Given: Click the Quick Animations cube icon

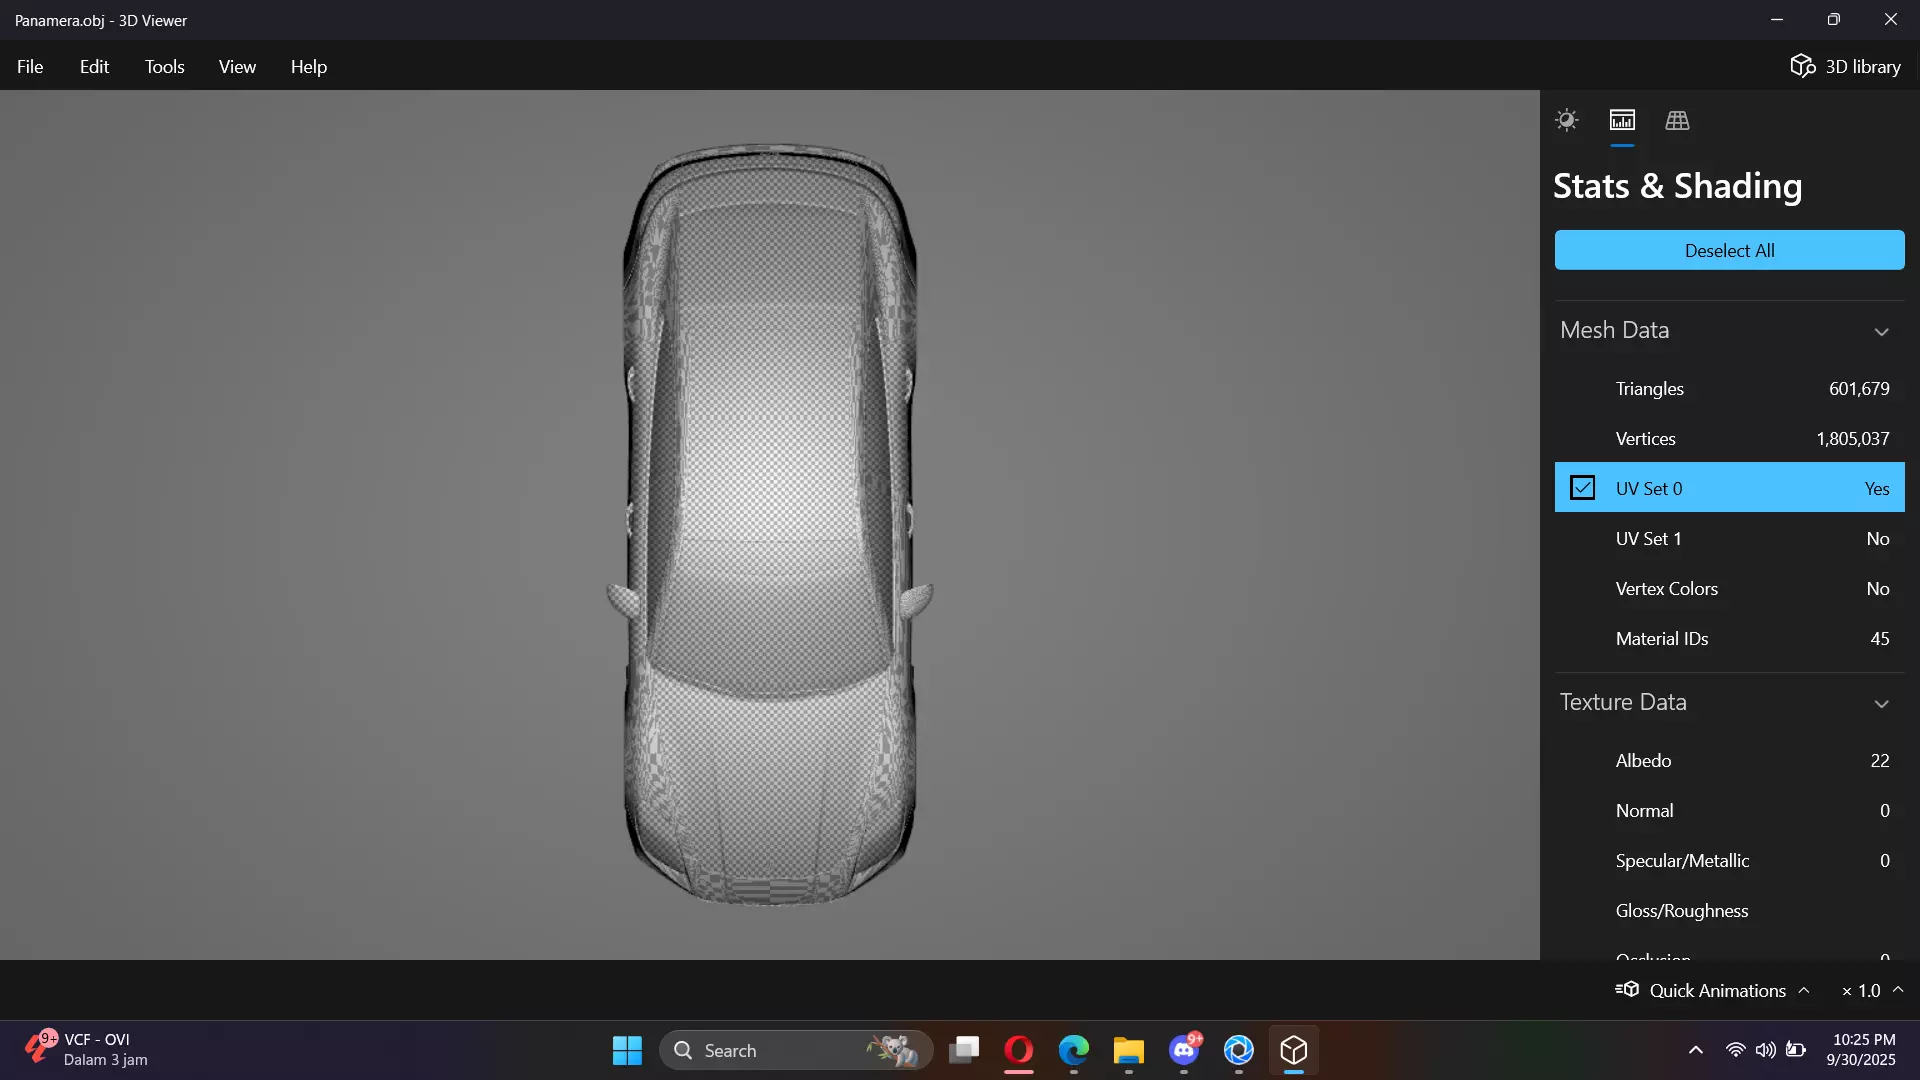Looking at the screenshot, I should [1627, 990].
